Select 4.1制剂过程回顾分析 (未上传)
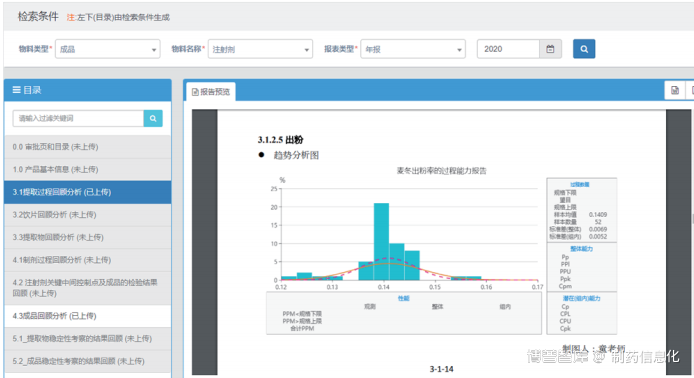694x378 pixels. coord(88,260)
